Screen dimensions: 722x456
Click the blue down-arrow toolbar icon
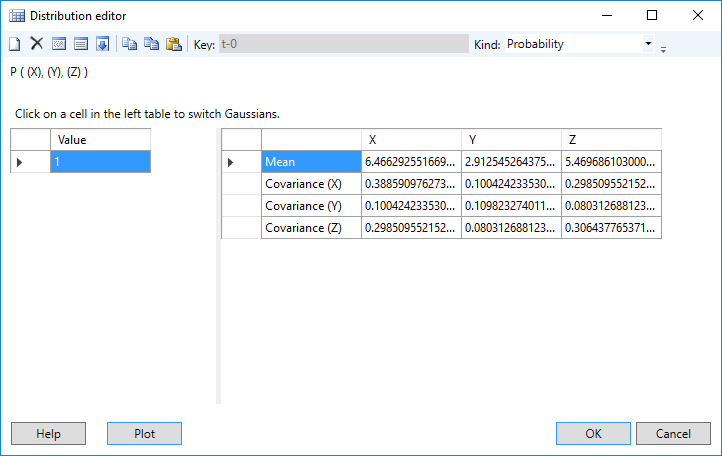pos(102,44)
